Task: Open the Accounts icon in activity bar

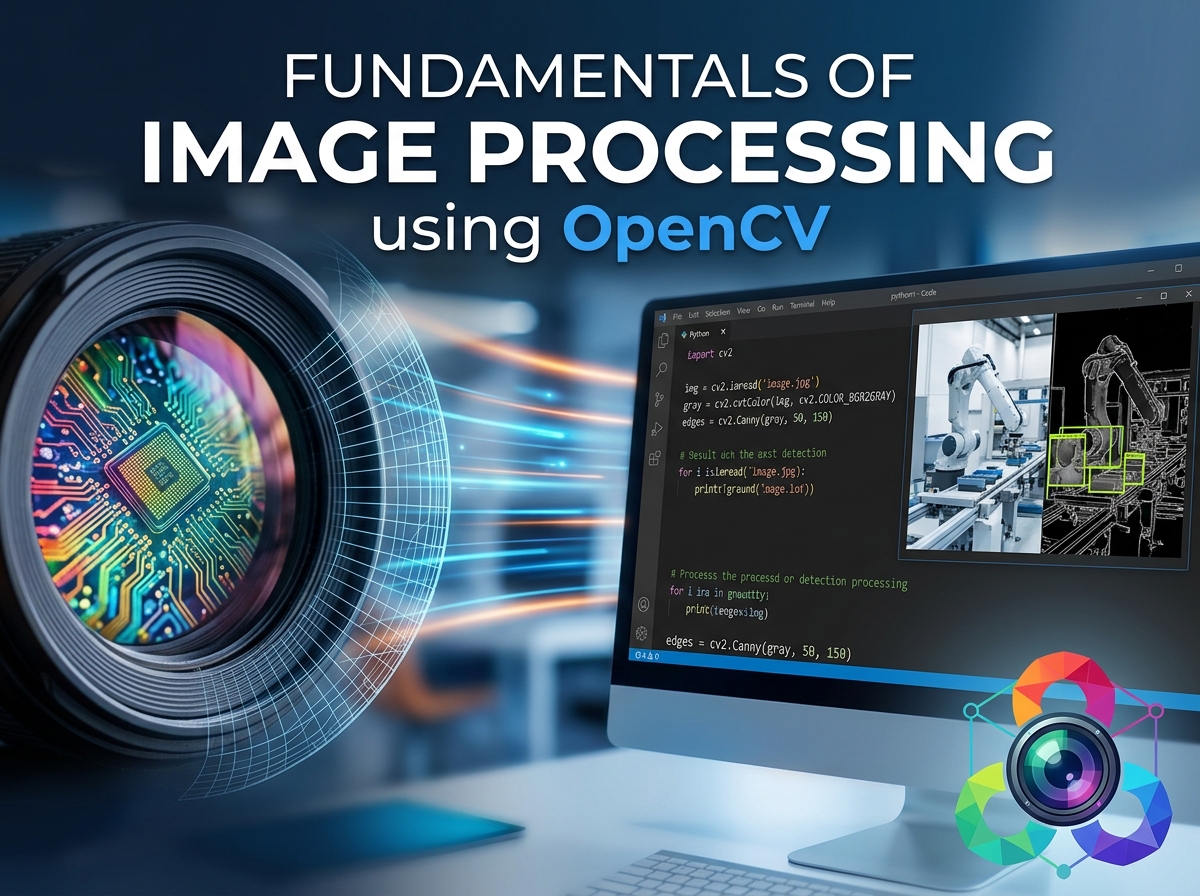Action: 643,604
